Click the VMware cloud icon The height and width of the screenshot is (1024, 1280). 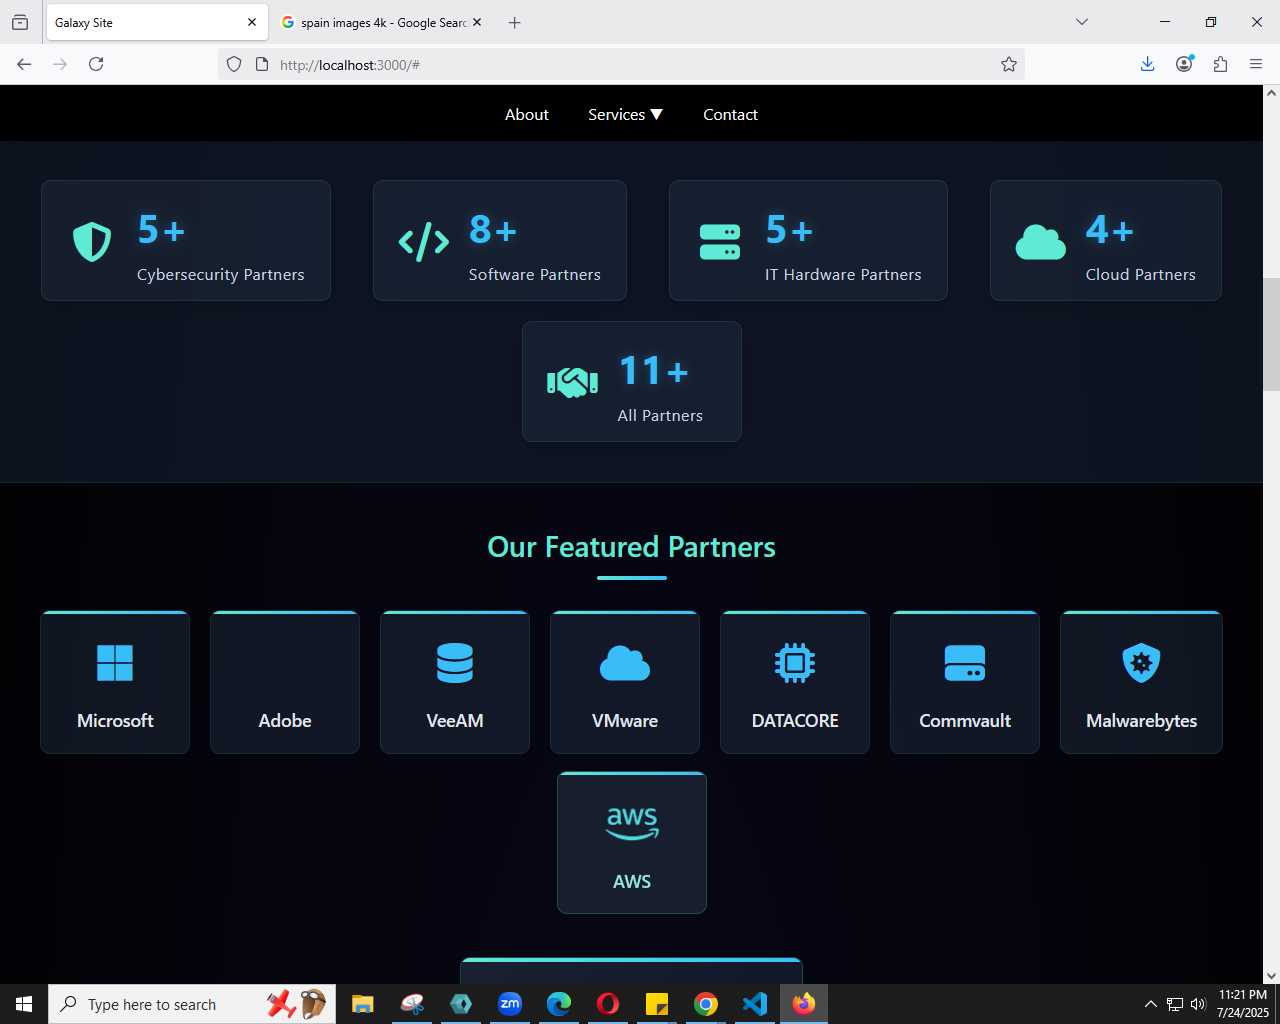coord(625,663)
